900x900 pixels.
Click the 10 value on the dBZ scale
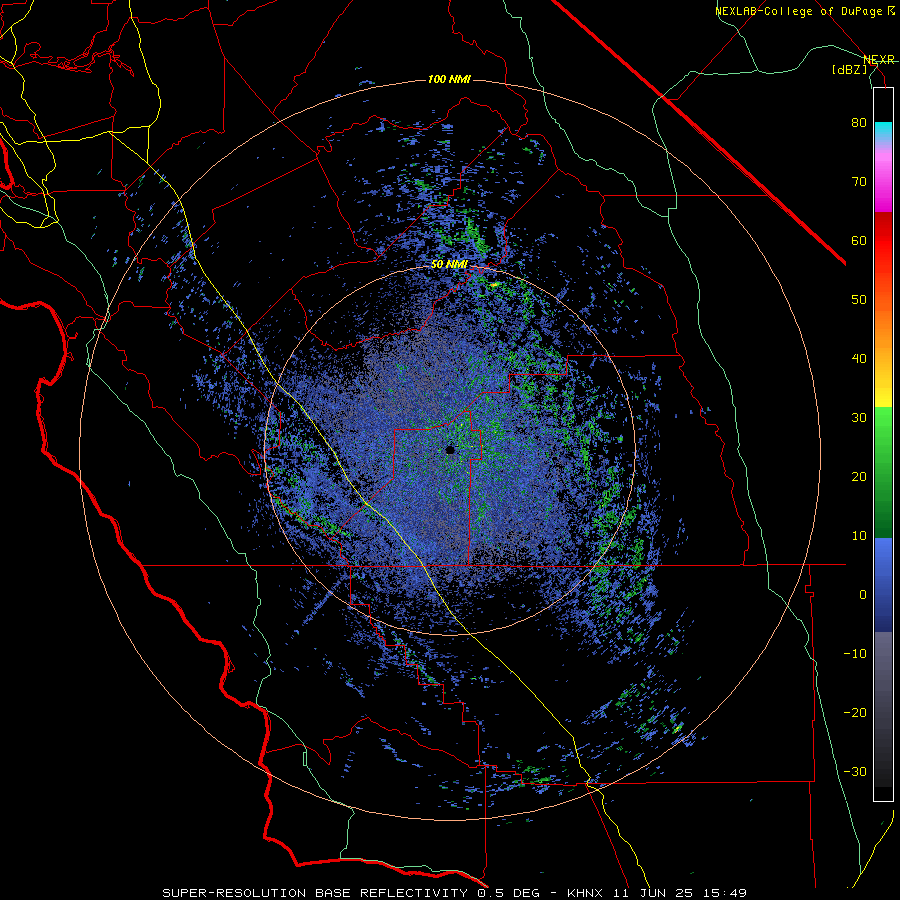pyautogui.click(x=859, y=536)
